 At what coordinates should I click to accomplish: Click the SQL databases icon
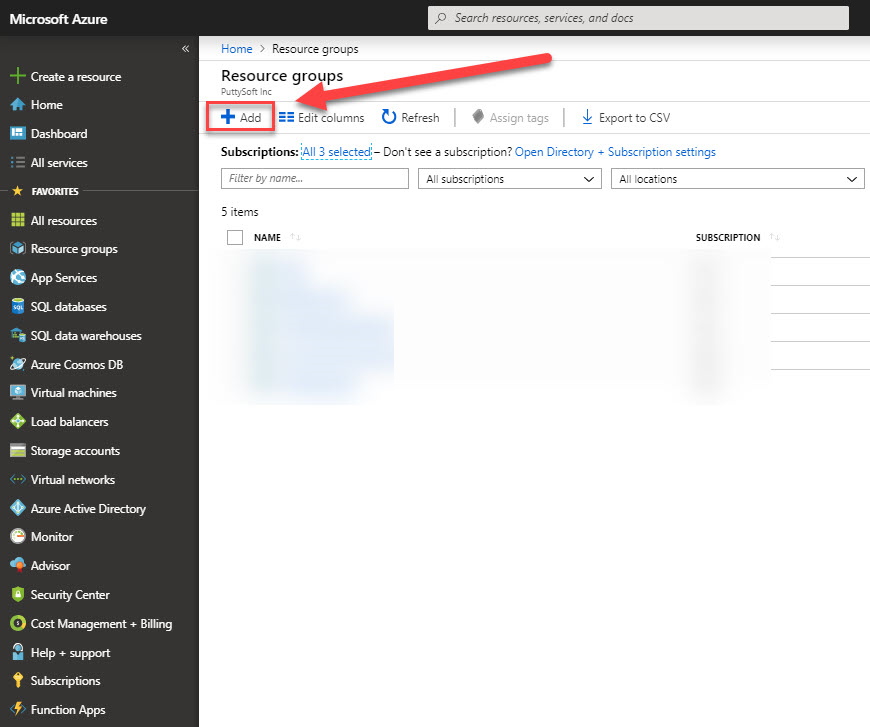coord(18,306)
